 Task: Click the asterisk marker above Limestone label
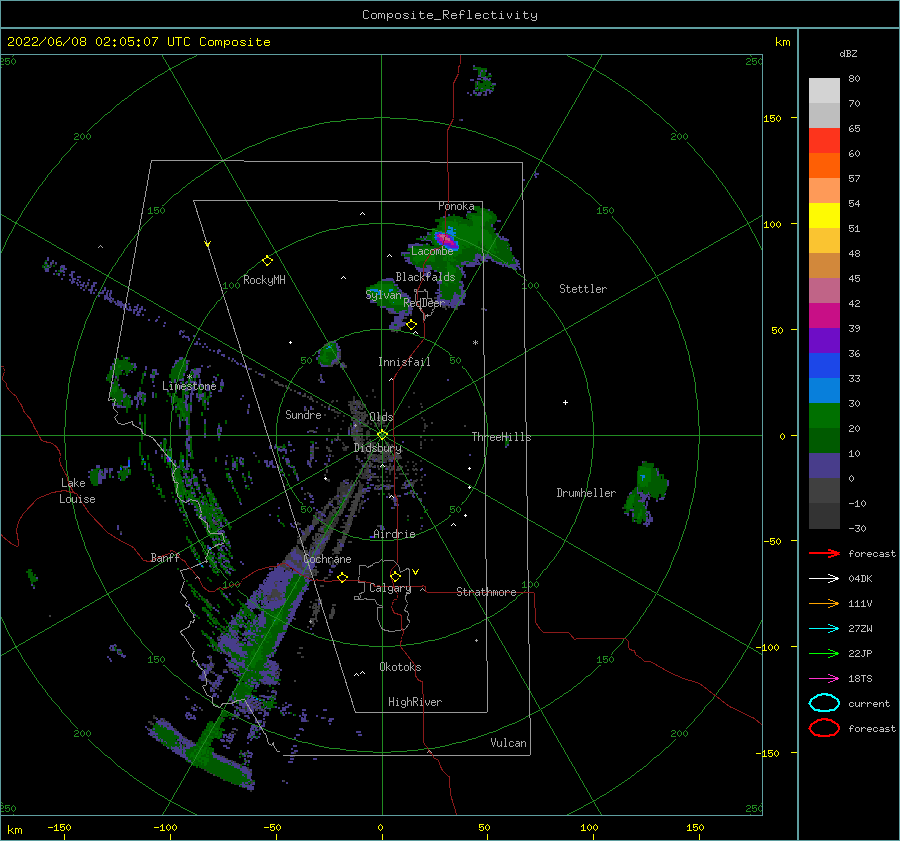click(189, 377)
